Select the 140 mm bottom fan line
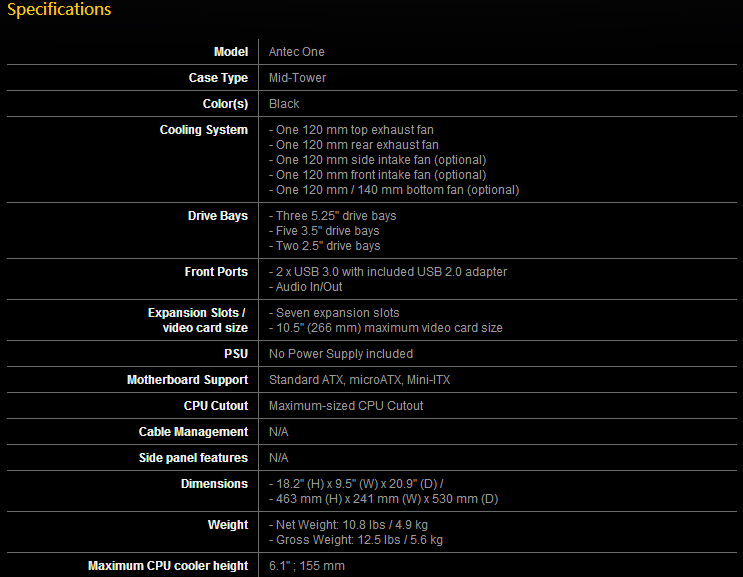Viewport: 743px width, 577px height. [394, 190]
